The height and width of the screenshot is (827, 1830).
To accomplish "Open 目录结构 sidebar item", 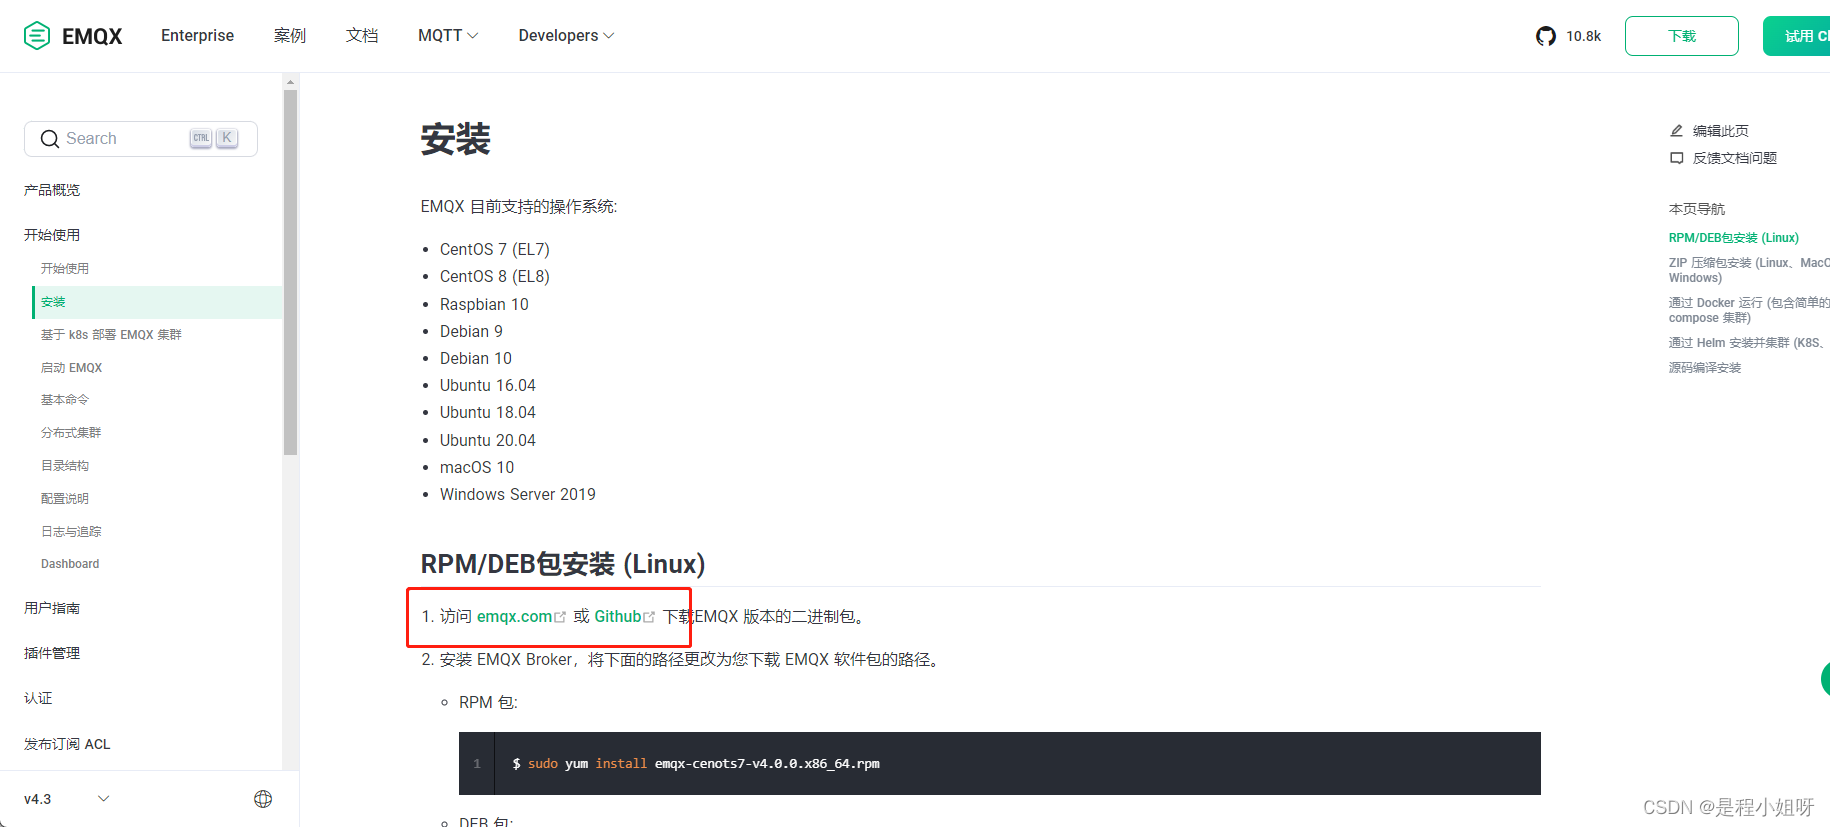I will click(65, 466).
